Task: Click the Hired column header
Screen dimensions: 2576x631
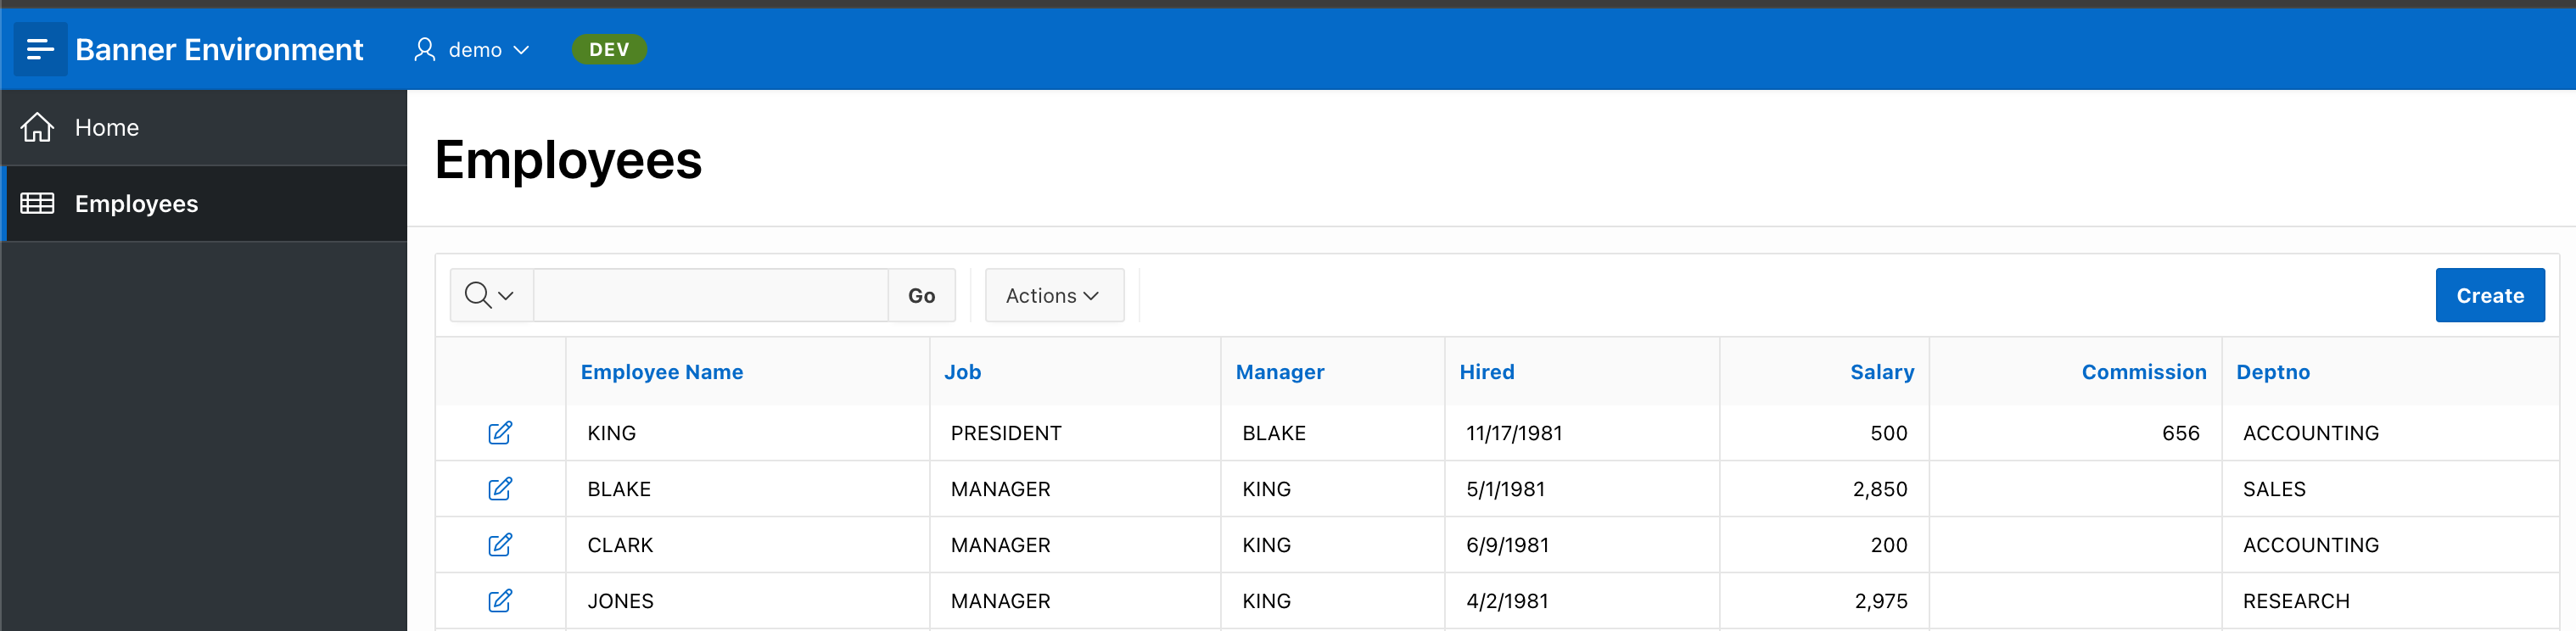Action: point(1487,372)
